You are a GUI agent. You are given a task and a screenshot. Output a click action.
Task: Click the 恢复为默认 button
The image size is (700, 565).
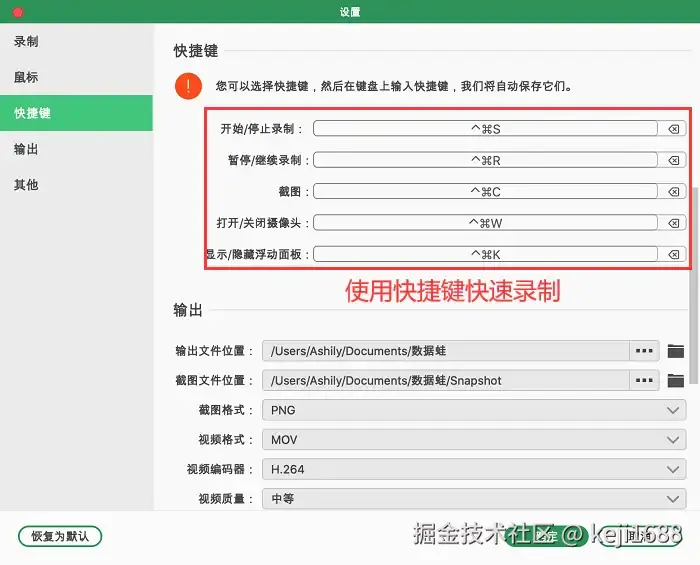tap(60, 536)
